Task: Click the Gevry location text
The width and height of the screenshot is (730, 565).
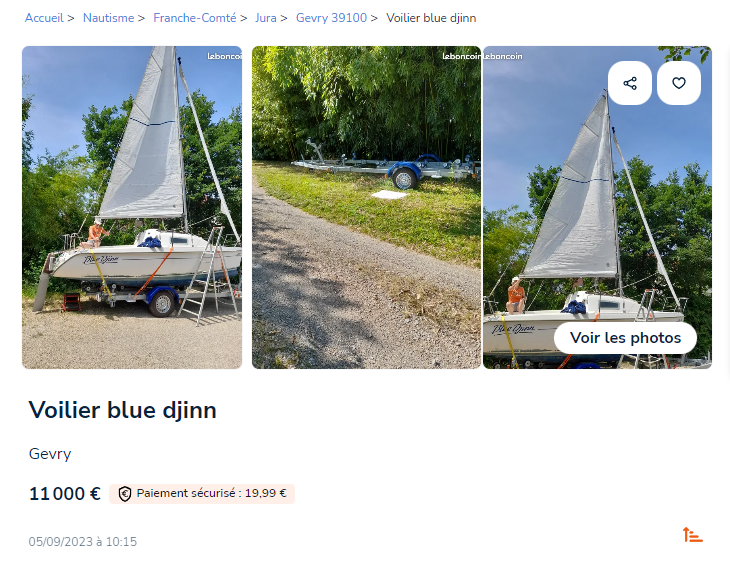Action: 50,454
